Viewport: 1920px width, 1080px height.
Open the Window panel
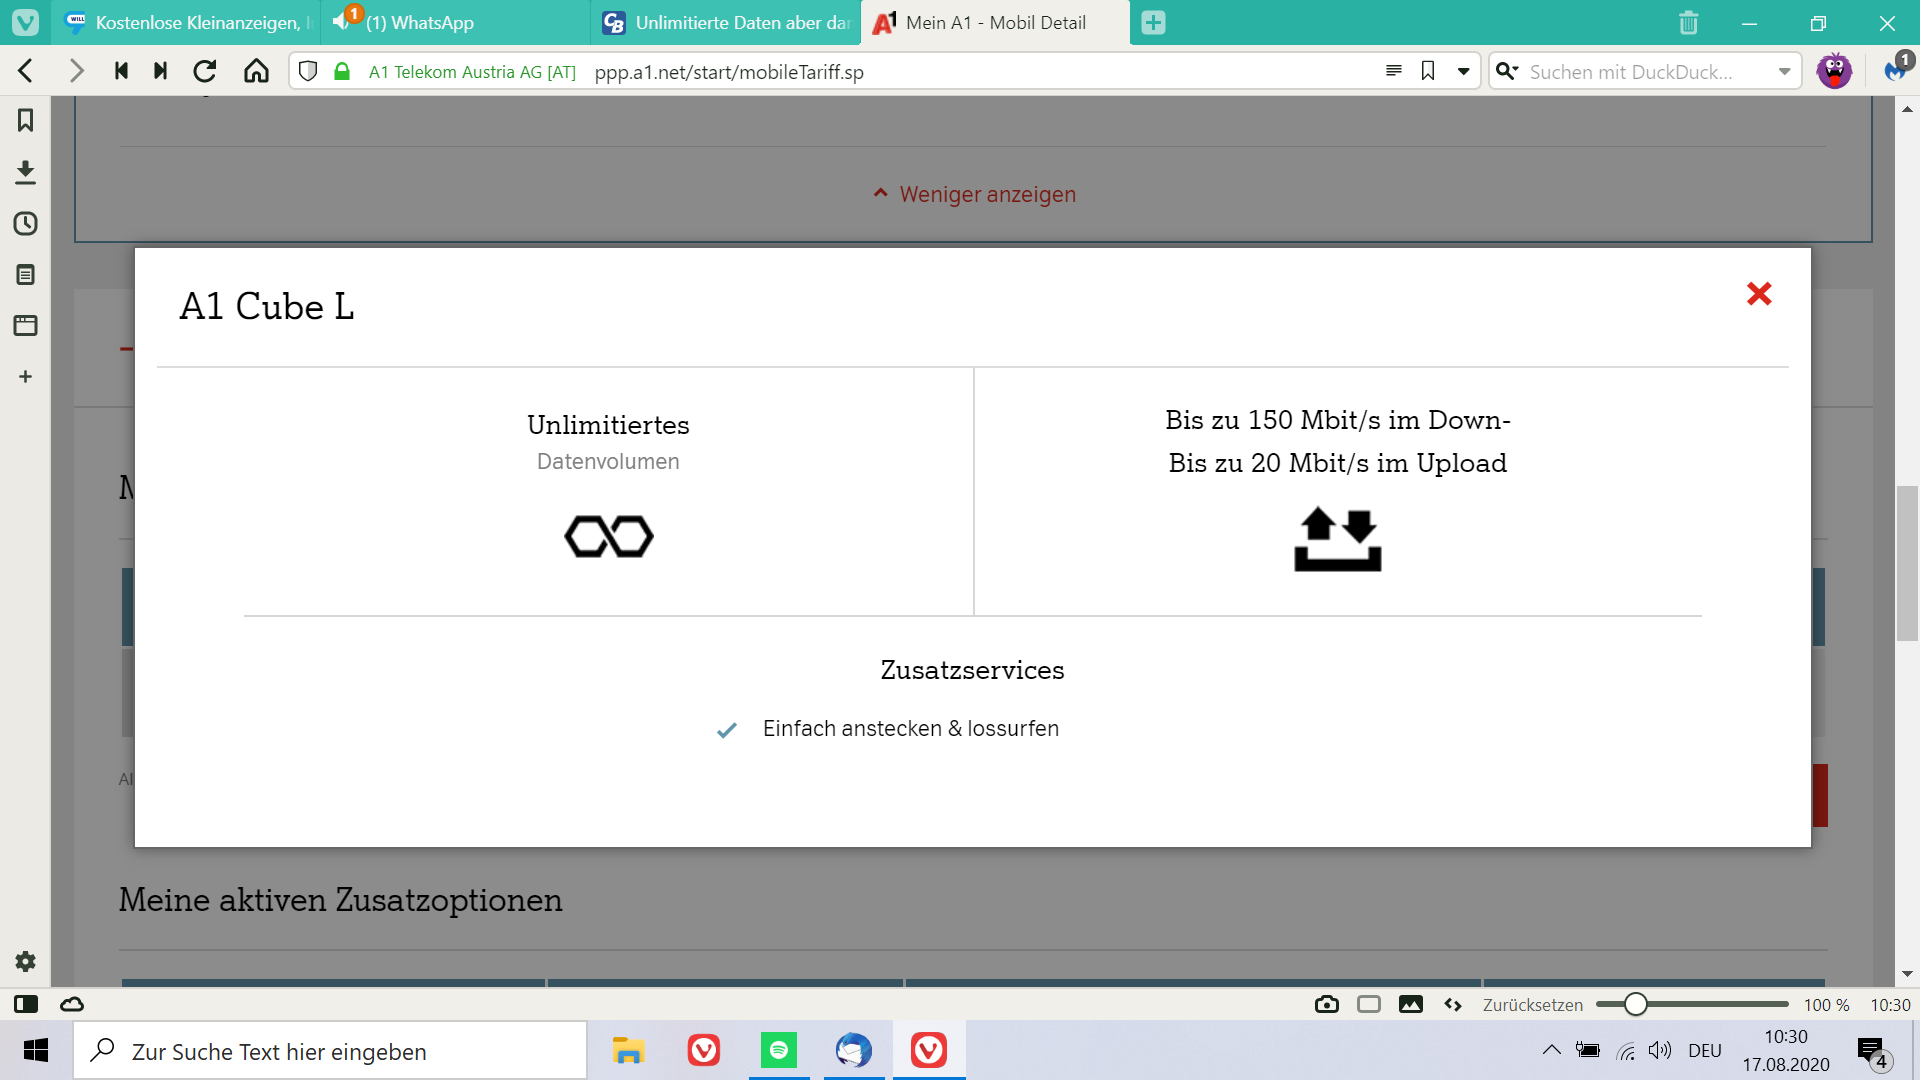point(25,325)
